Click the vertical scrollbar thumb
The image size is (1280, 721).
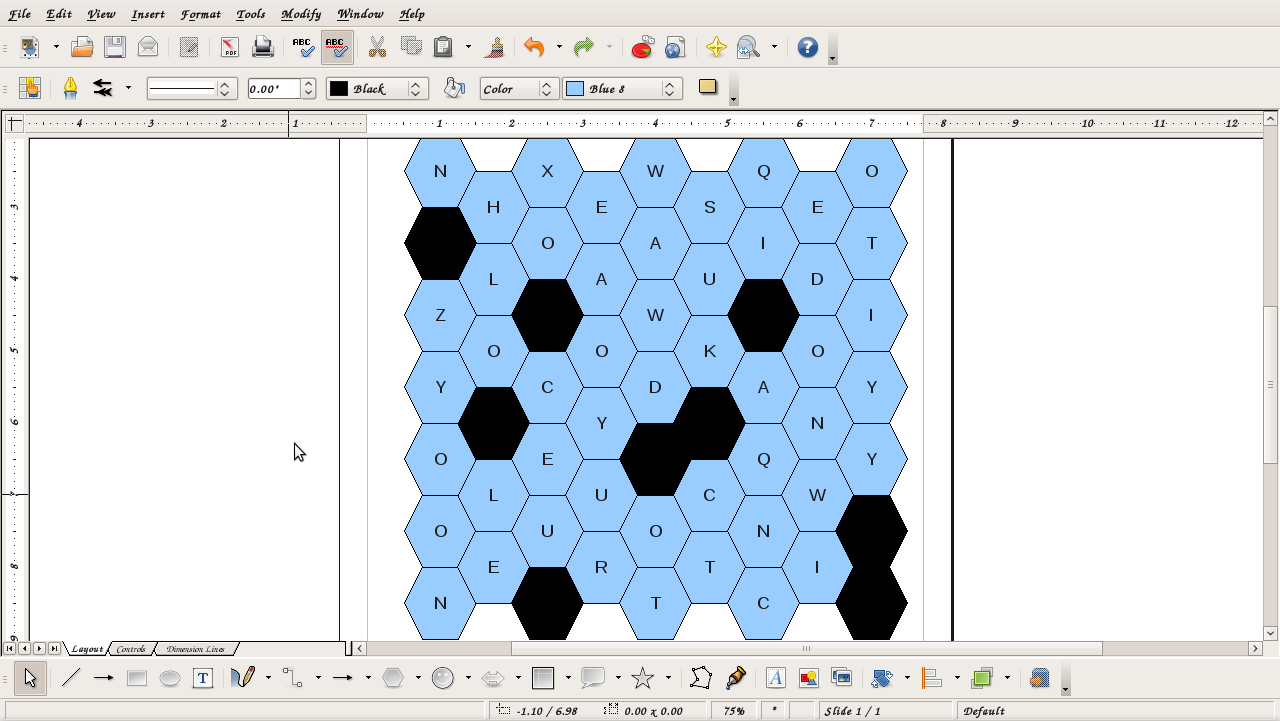[x=1271, y=384]
